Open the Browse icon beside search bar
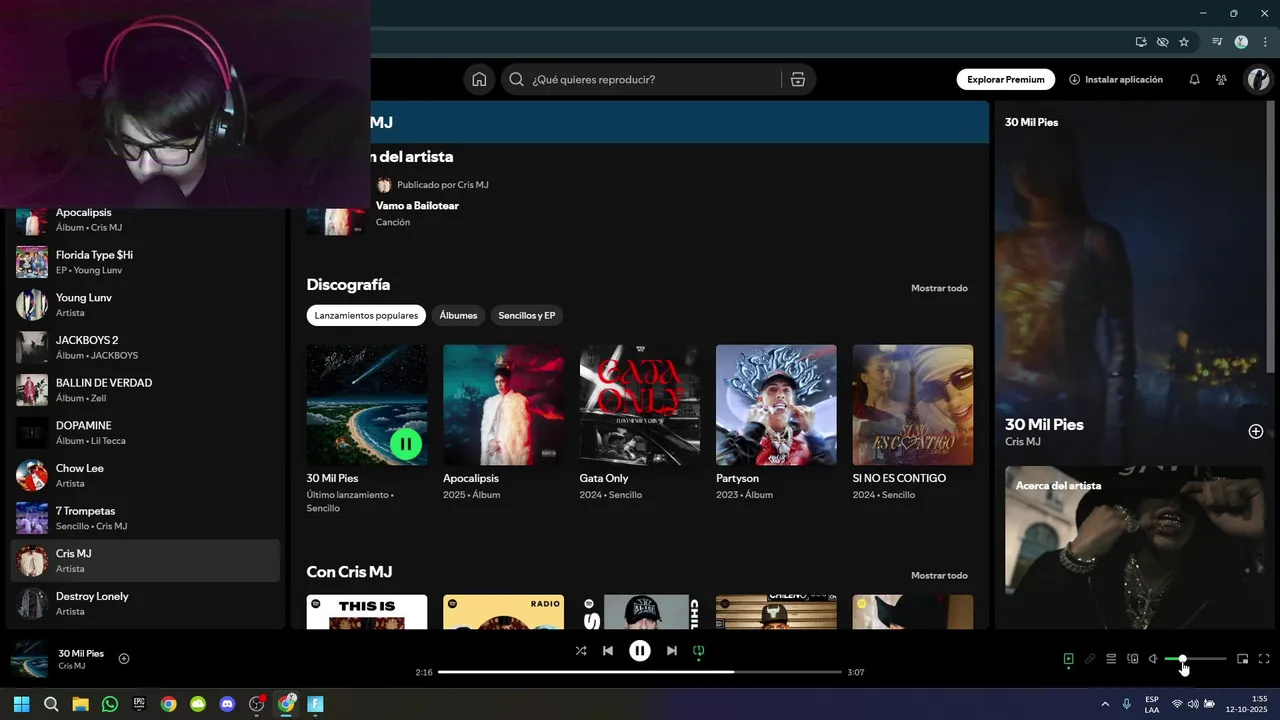Viewport: 1280px width, 720px height. point(797,79)
